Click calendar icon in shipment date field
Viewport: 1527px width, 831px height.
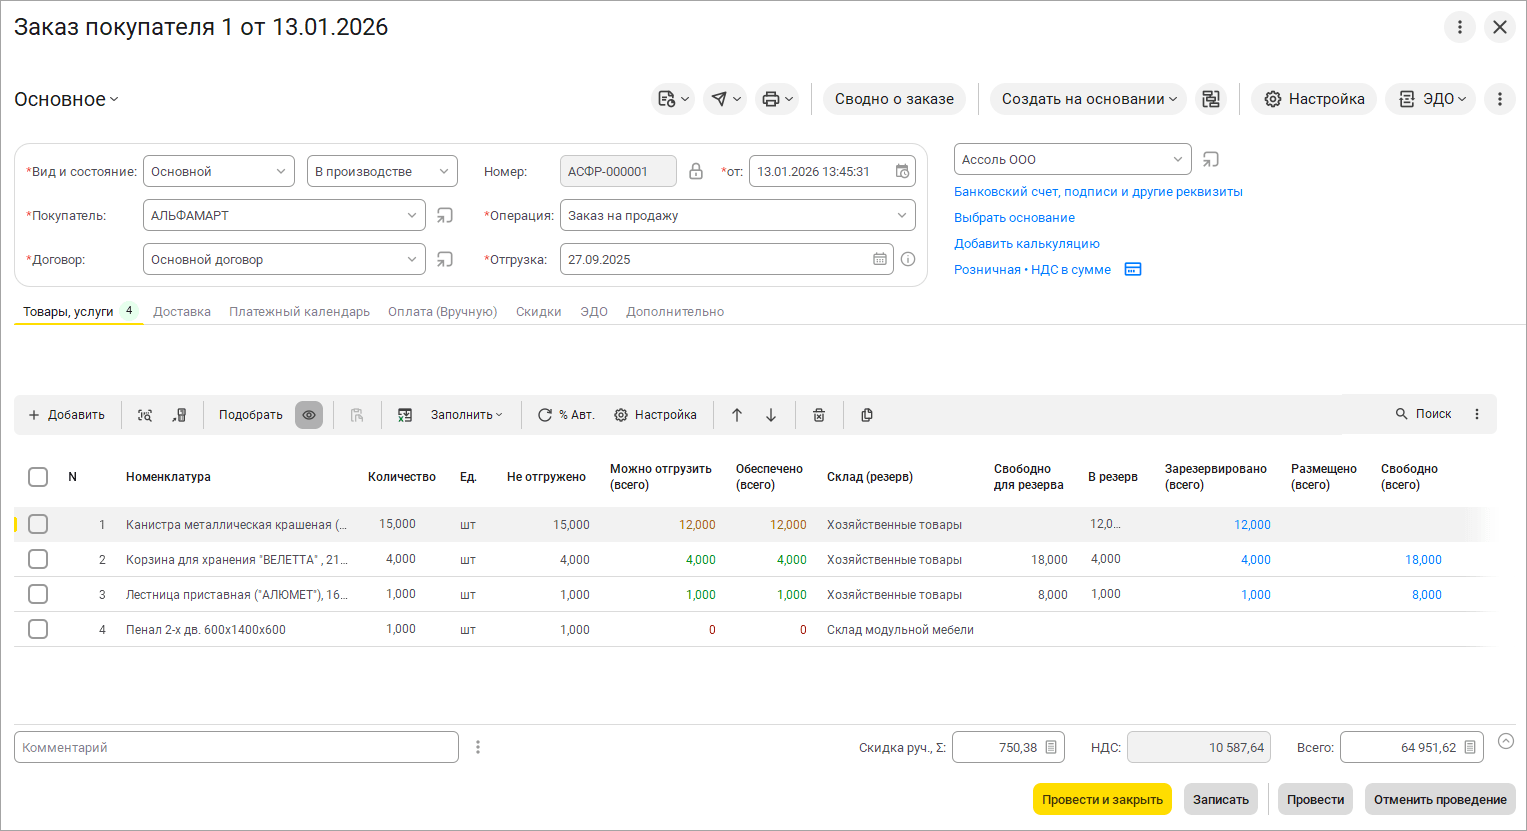pyautogui.click(x=880, y=259)
